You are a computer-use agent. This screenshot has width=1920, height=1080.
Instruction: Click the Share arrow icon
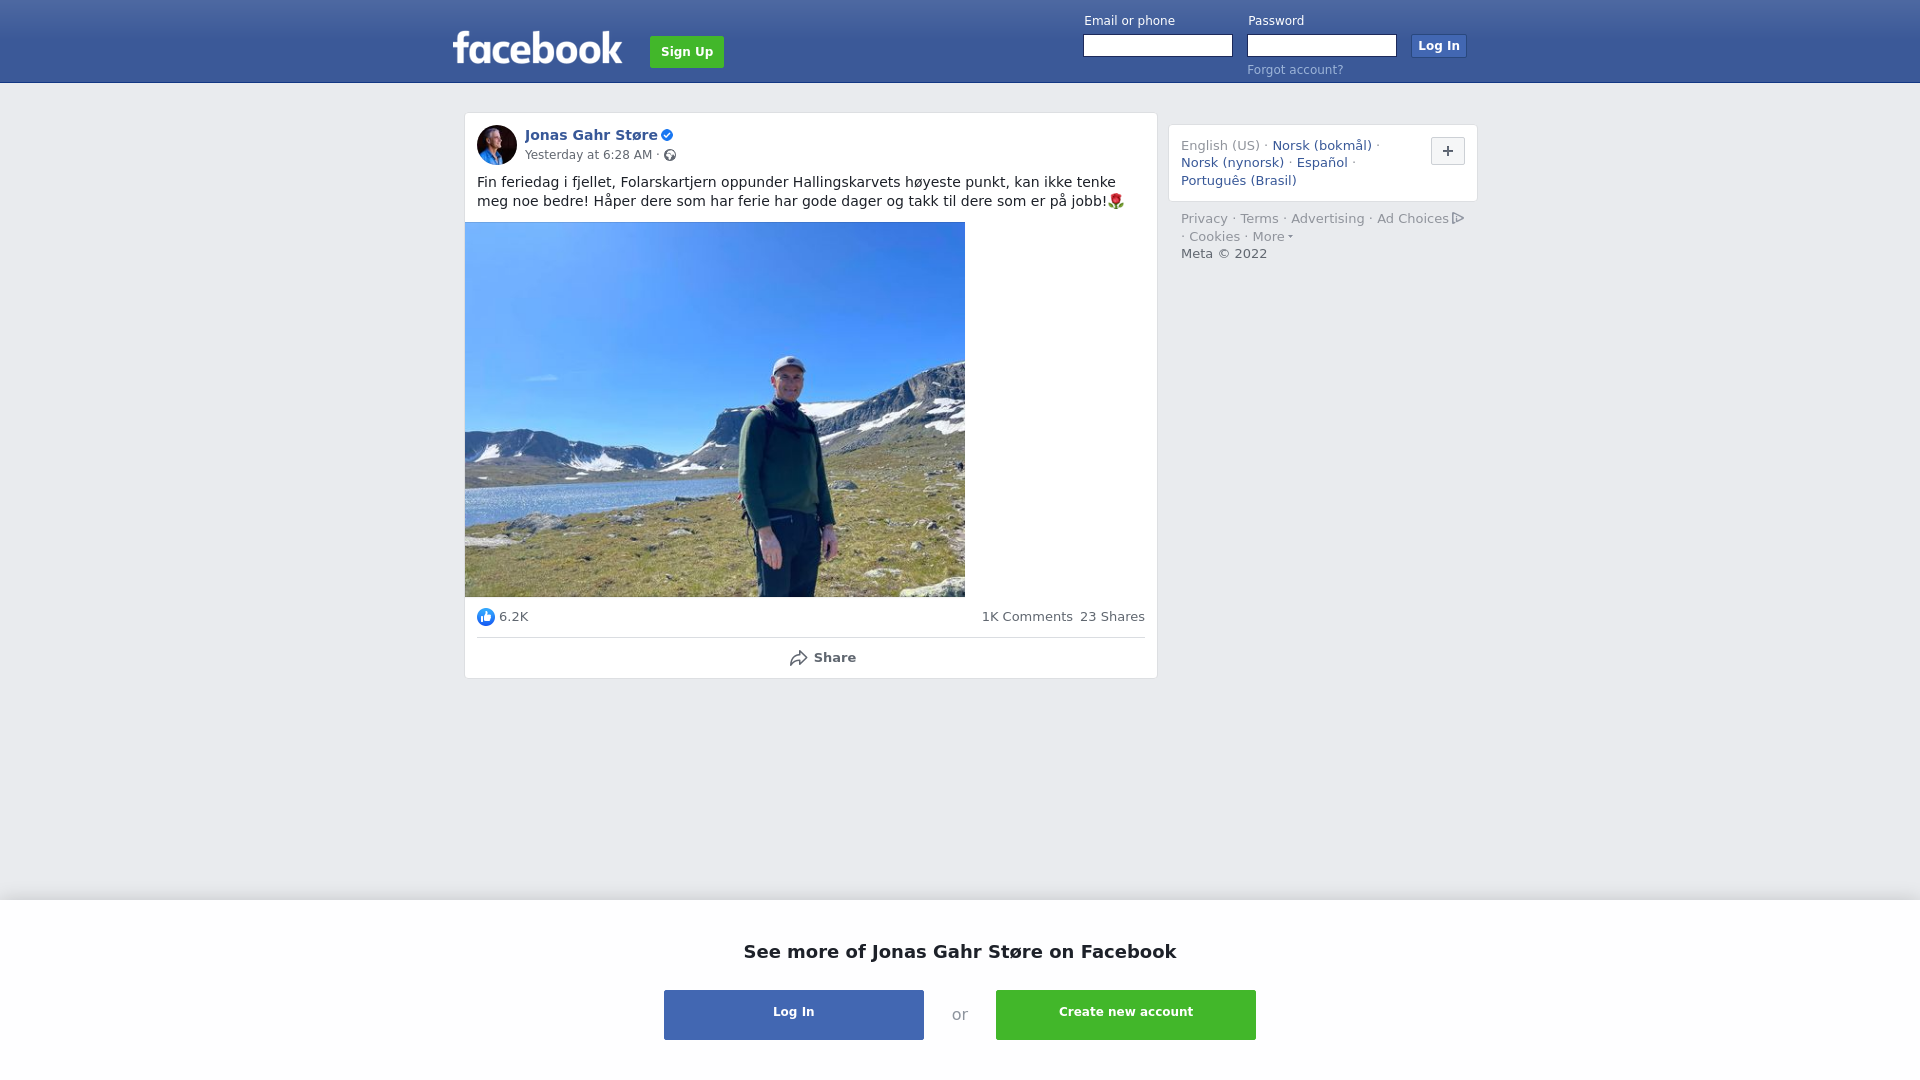(799, 658)
